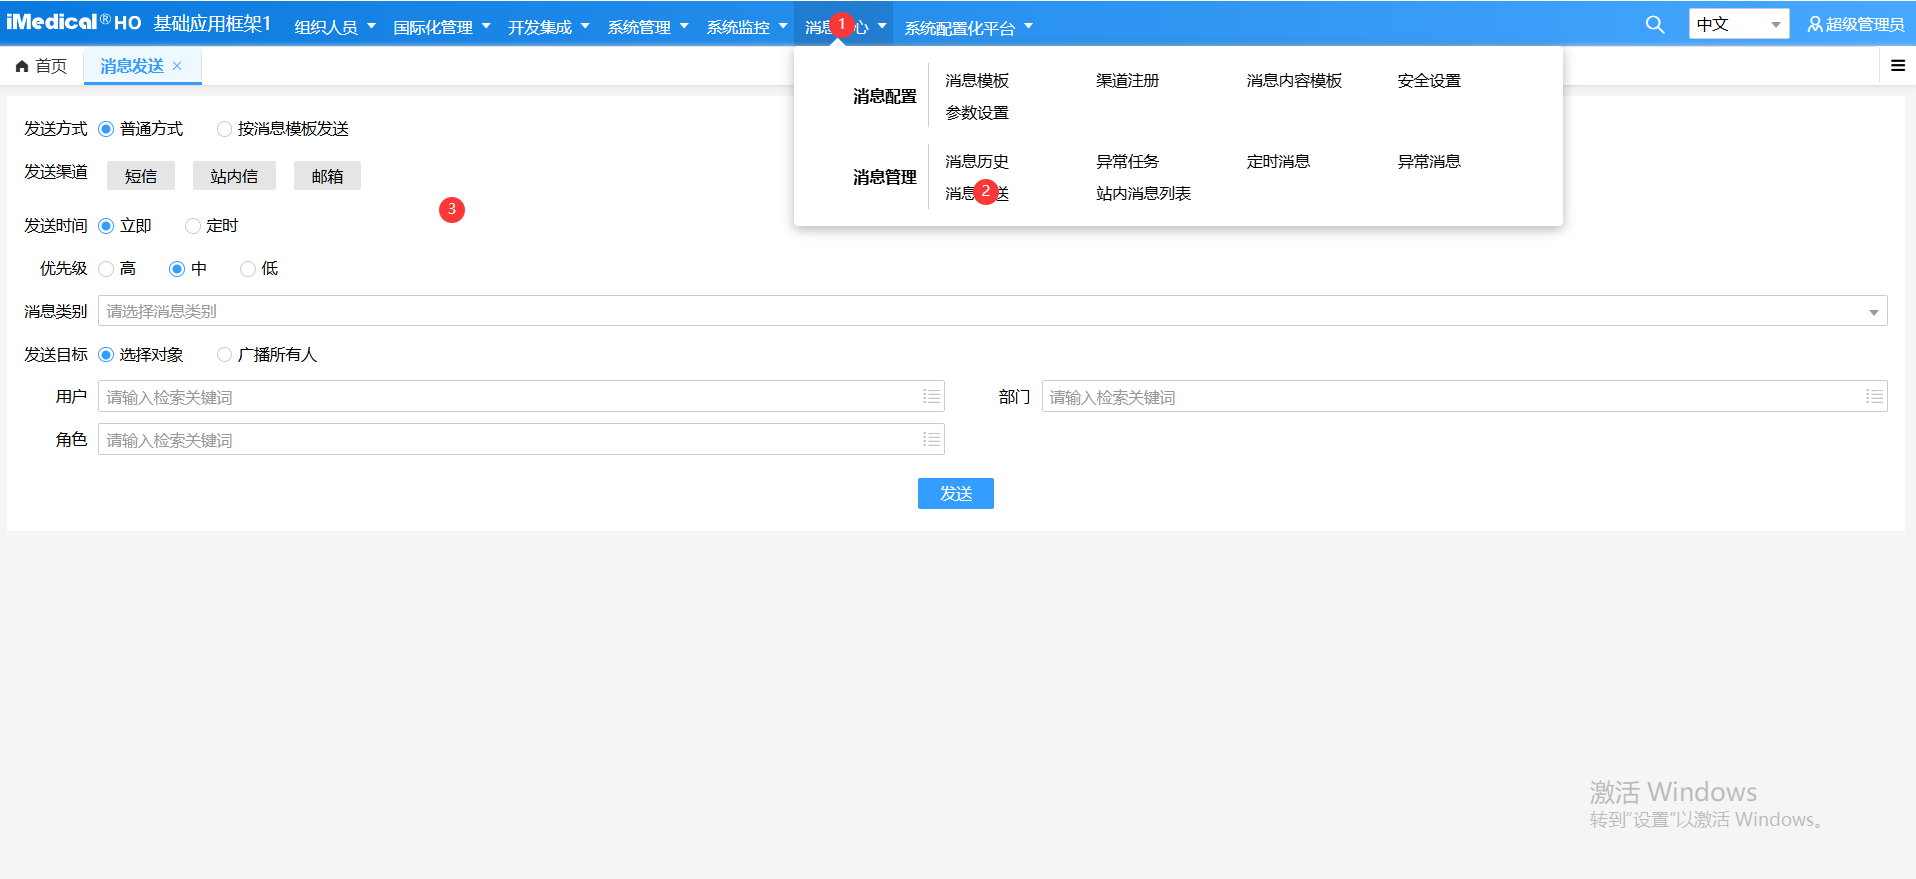Image resolution: width=1916 pixels, height=879 pixels.
Task: Select 按消息模板发送 radio option
Action: (225, 129)
